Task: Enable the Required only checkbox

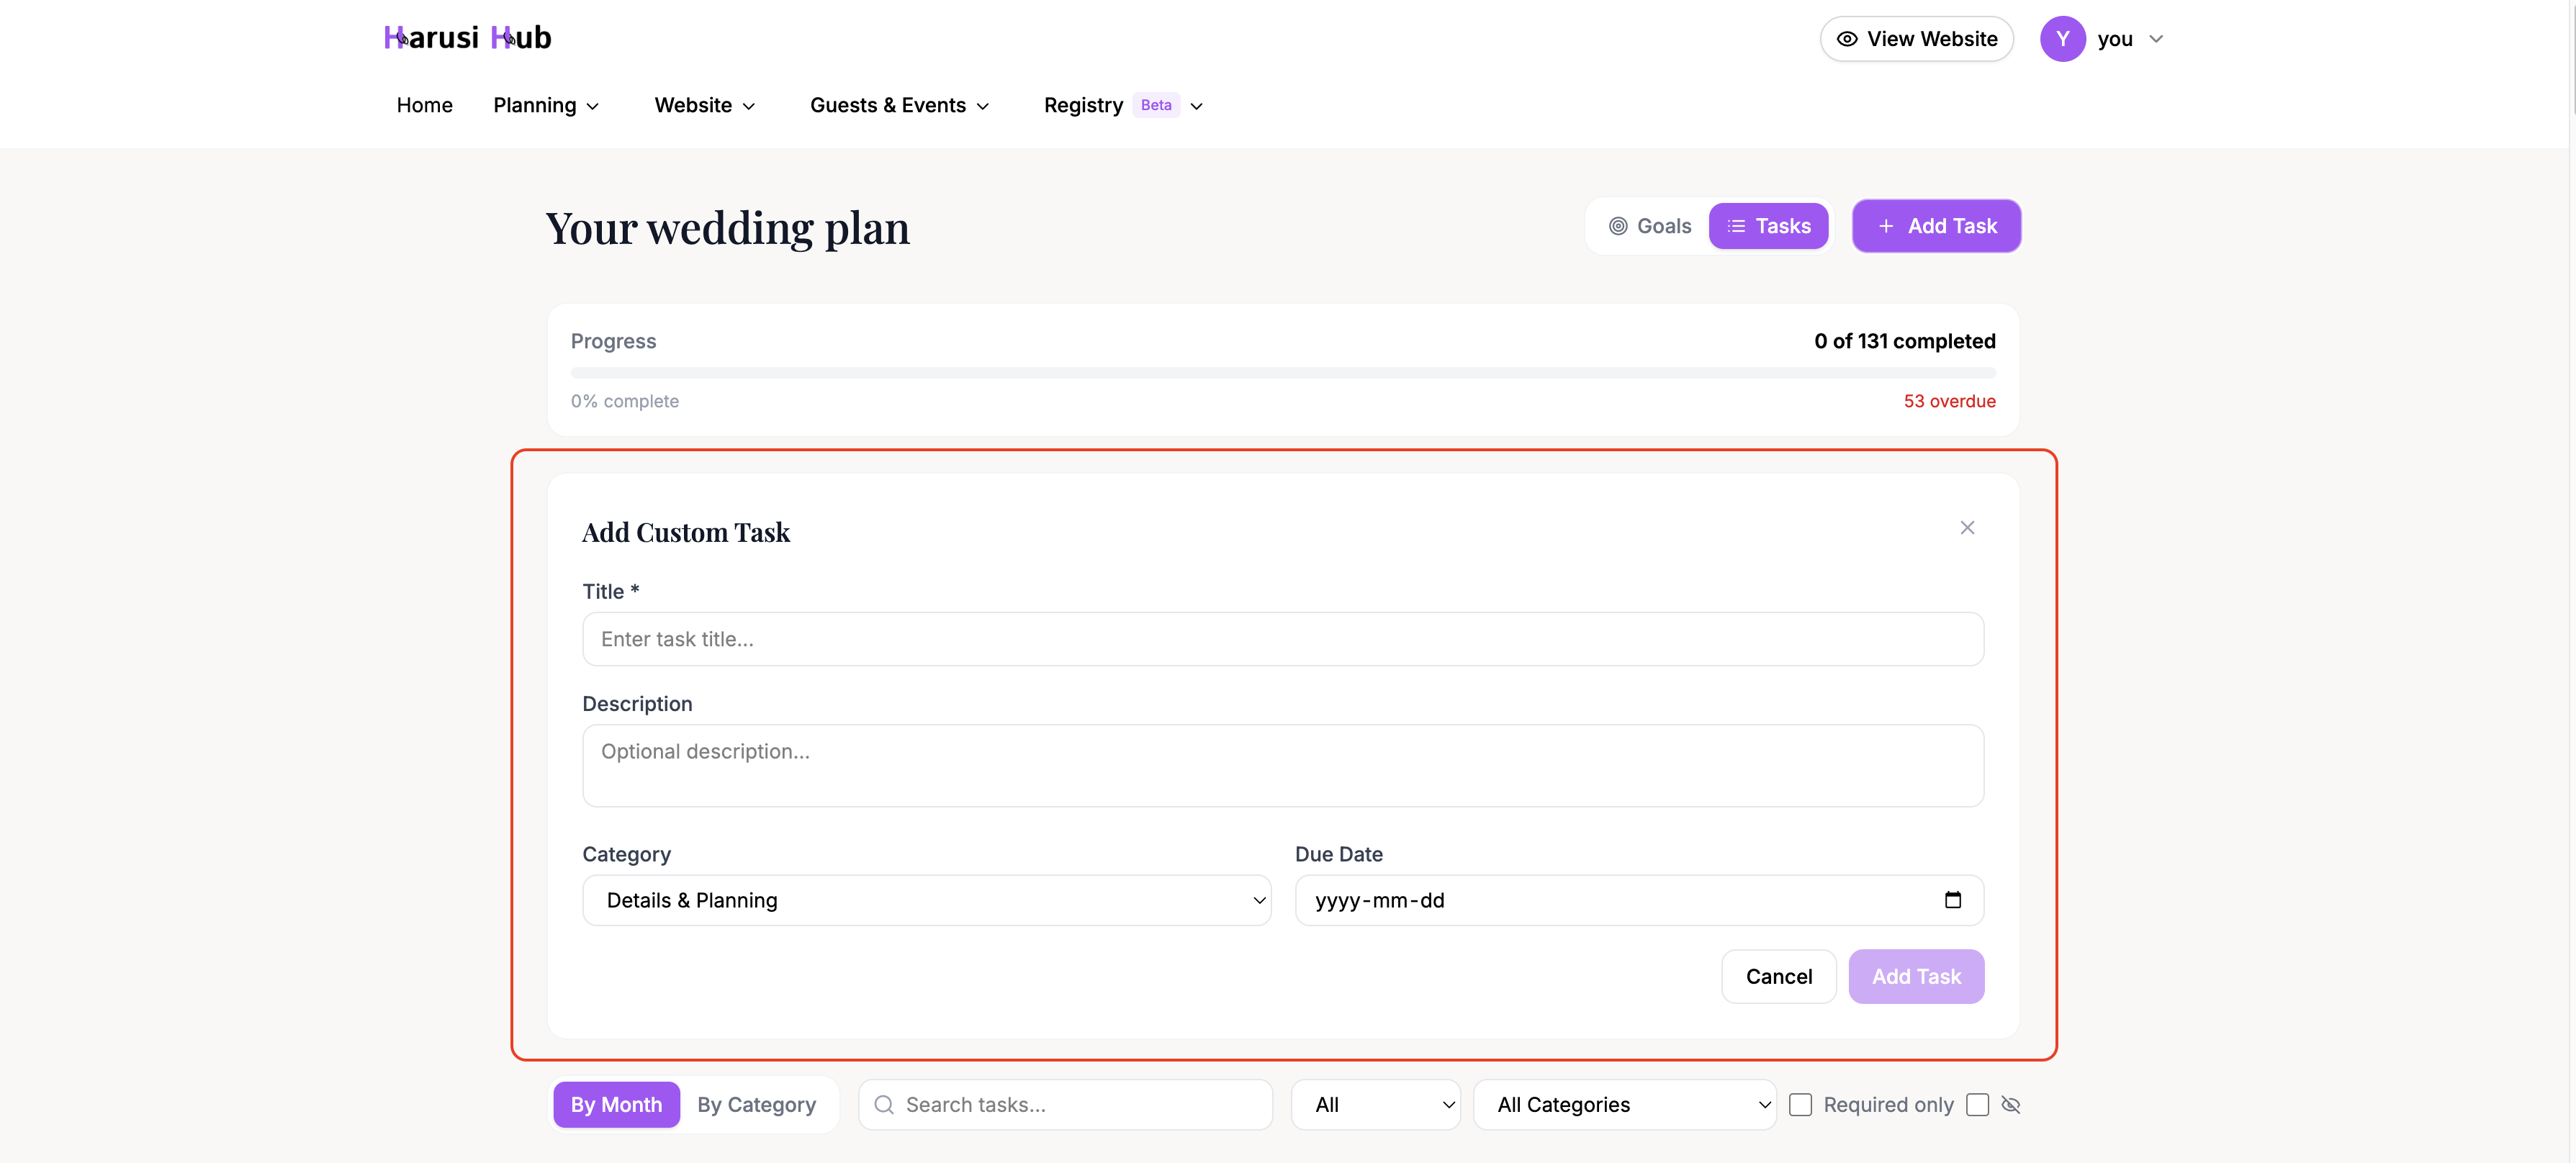Action: tap(1802, 1105)
